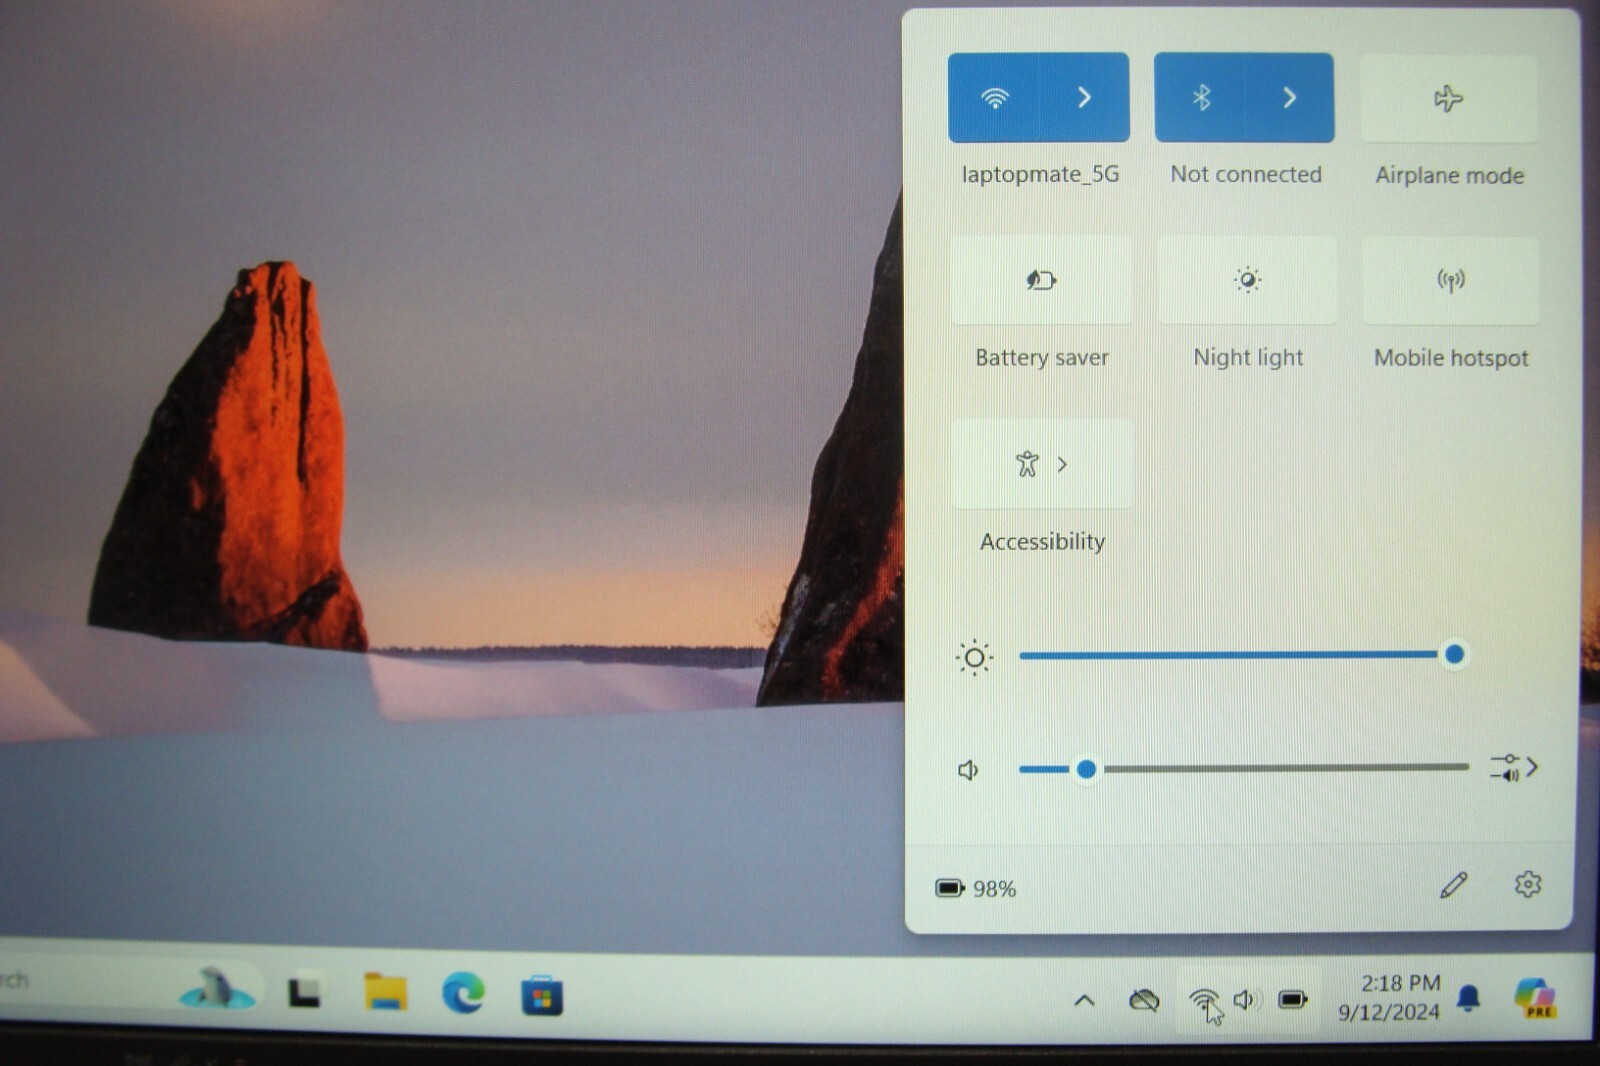Click the Not connected Bluetooth label

(x=1246, y=174)
